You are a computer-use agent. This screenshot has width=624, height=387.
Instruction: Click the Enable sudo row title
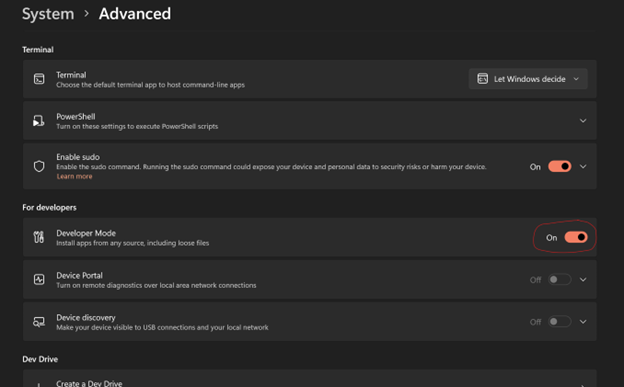[78, 157]
